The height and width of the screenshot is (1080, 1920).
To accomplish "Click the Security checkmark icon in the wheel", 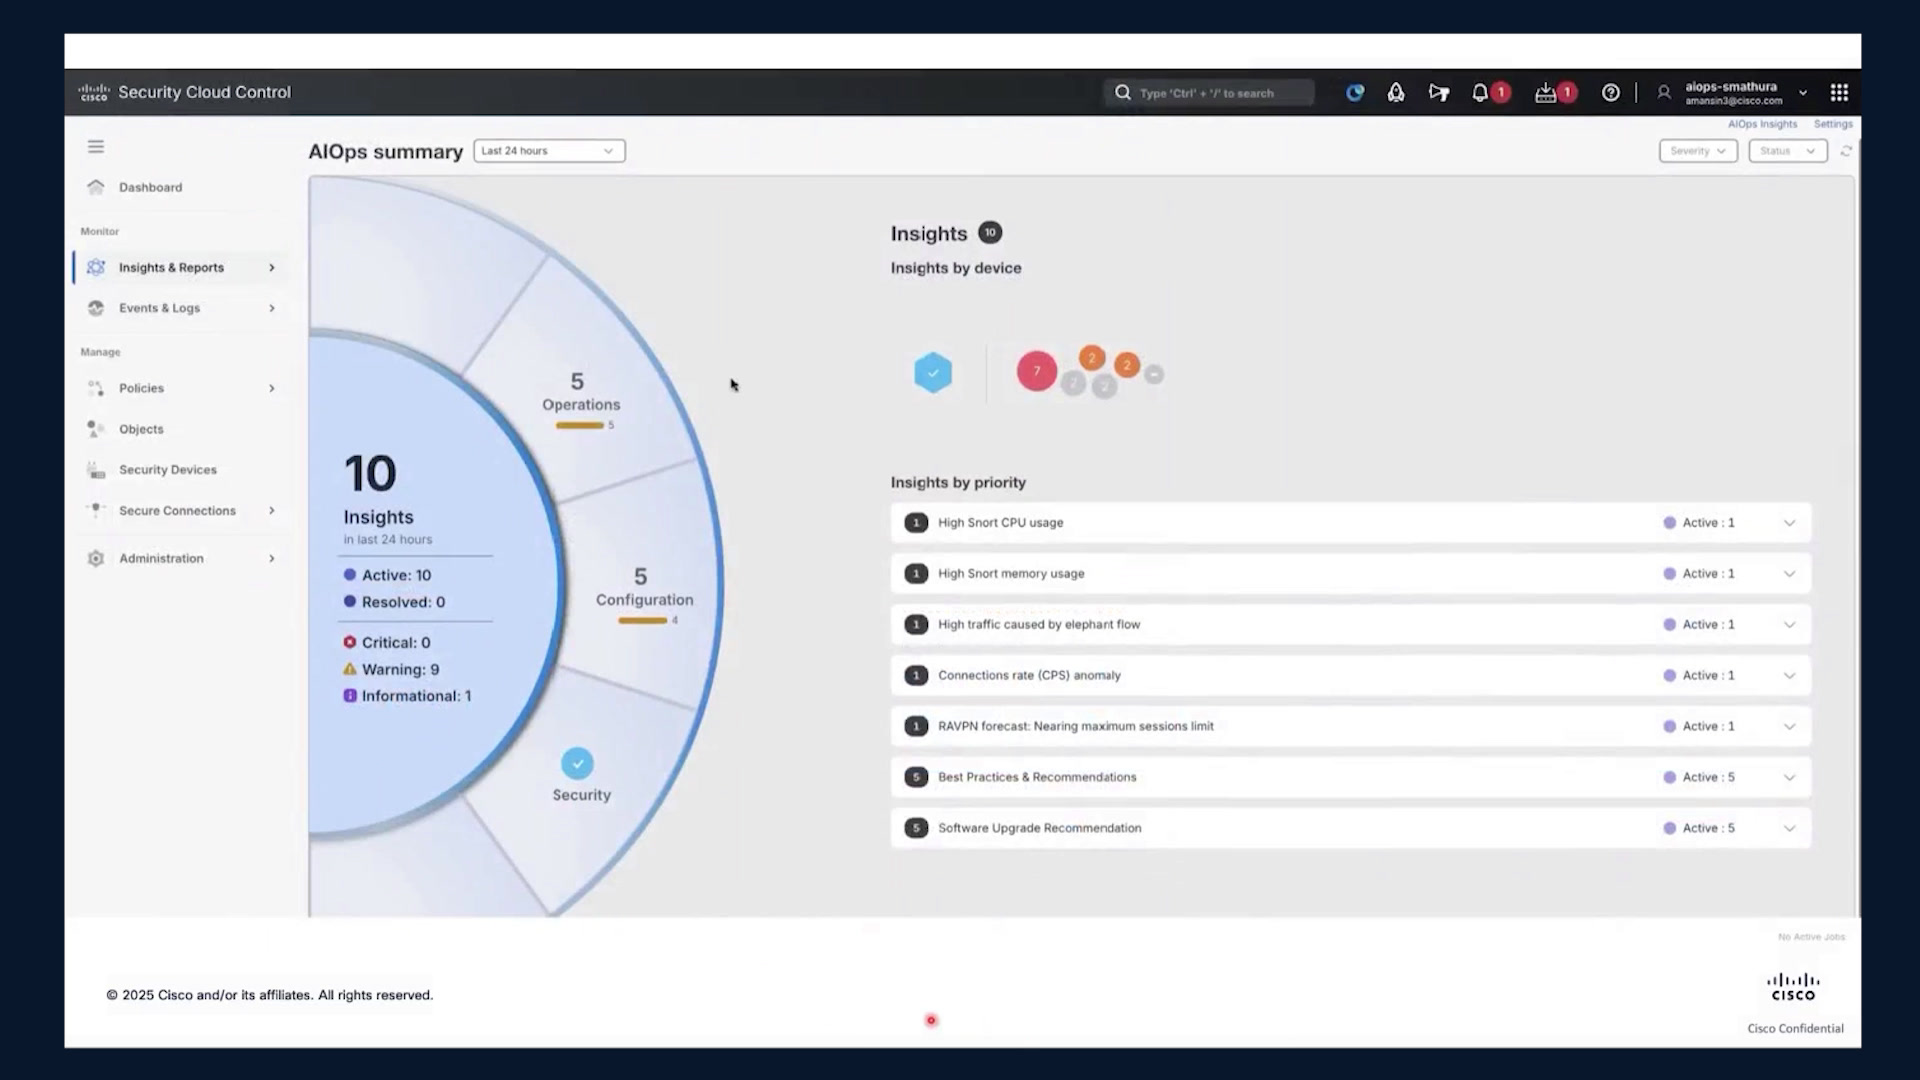I will click(x=577, y=764).
